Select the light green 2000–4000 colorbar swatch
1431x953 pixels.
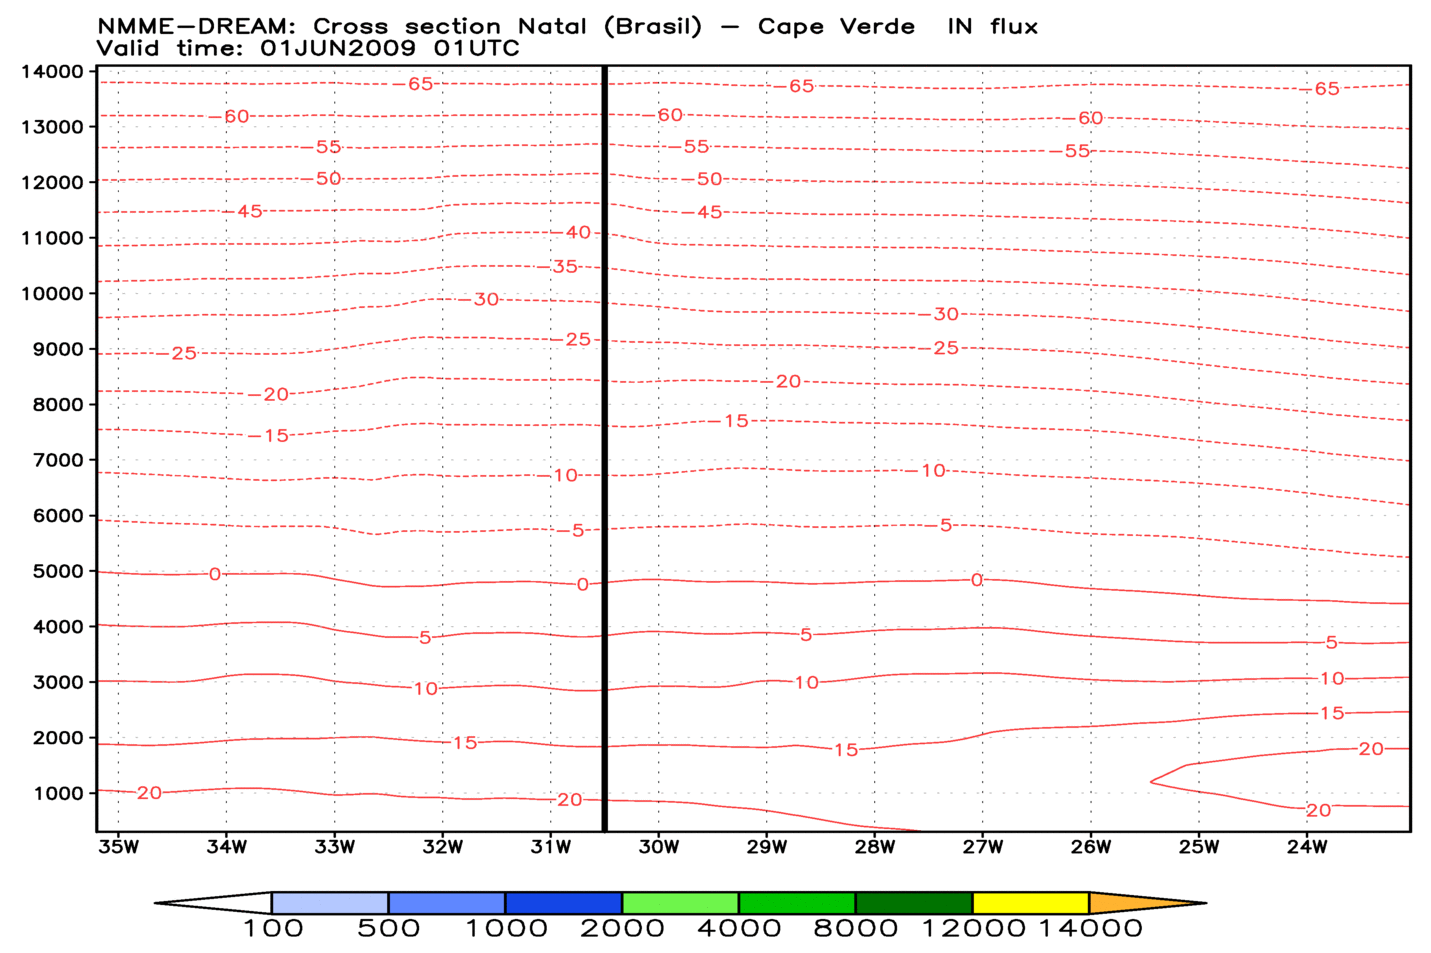pyautogui.click(x=680, y=903)
